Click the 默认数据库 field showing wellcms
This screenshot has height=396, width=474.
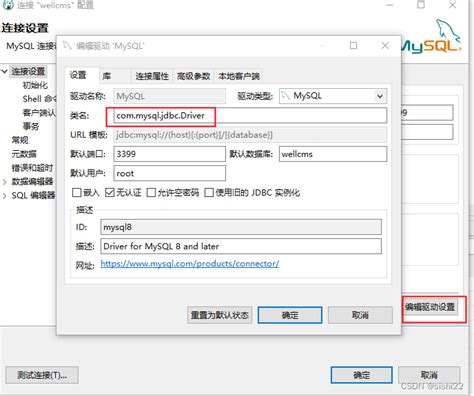tap(333, 154)
